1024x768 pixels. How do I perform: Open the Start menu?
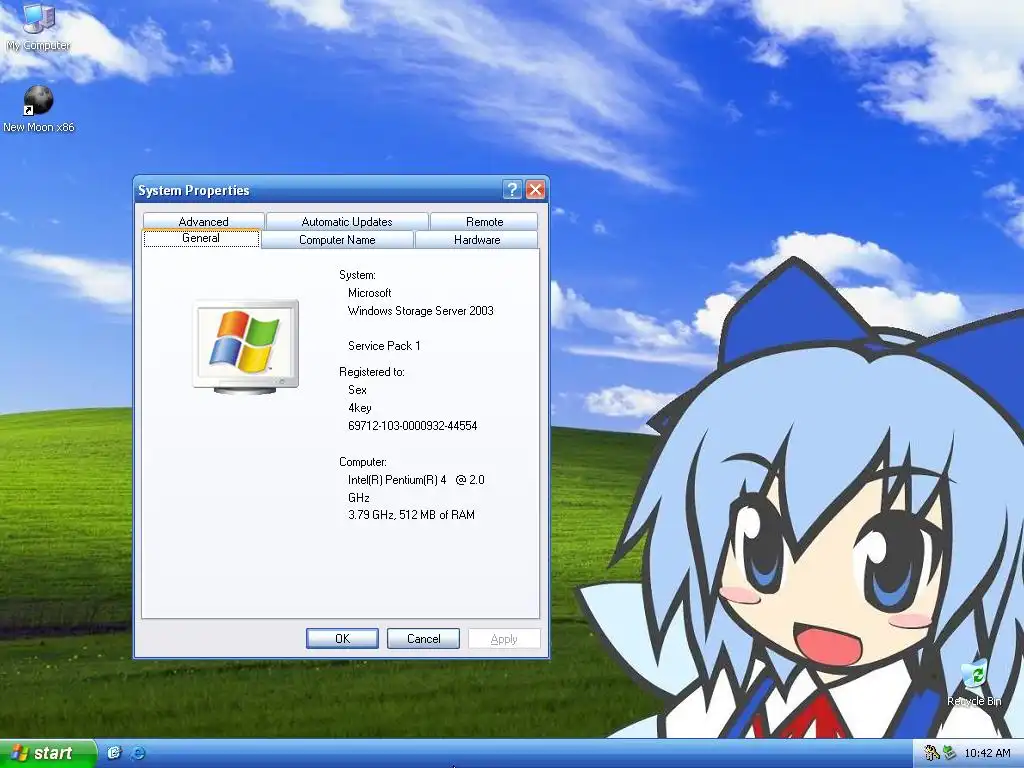tap(47, 753)
